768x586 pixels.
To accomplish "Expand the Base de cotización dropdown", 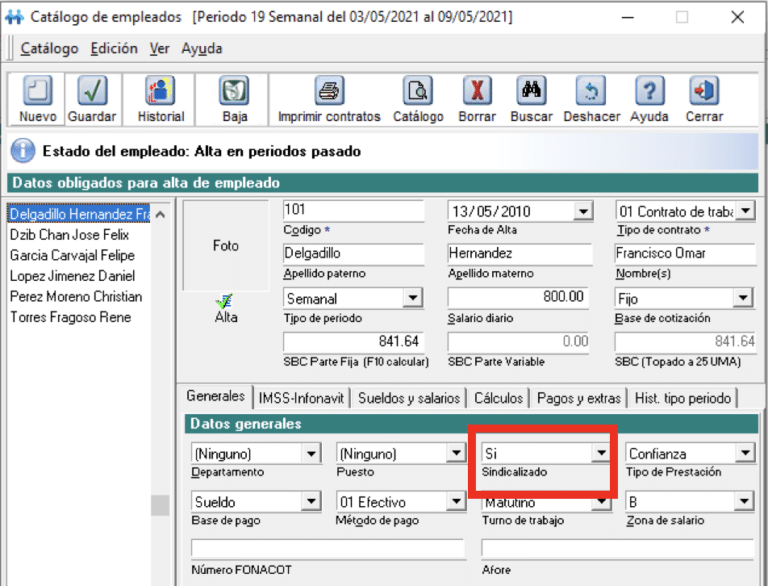I will tap(743, 298).
